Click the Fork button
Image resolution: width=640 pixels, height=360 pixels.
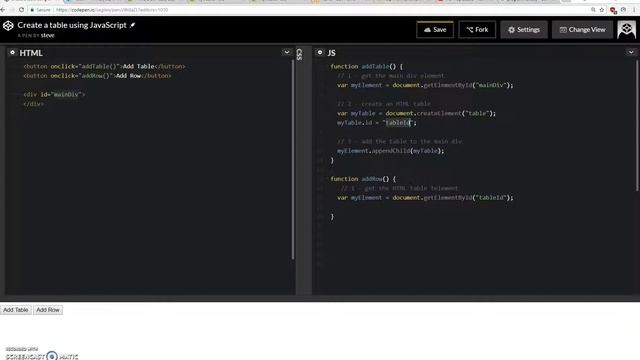[x=477, y=29]
